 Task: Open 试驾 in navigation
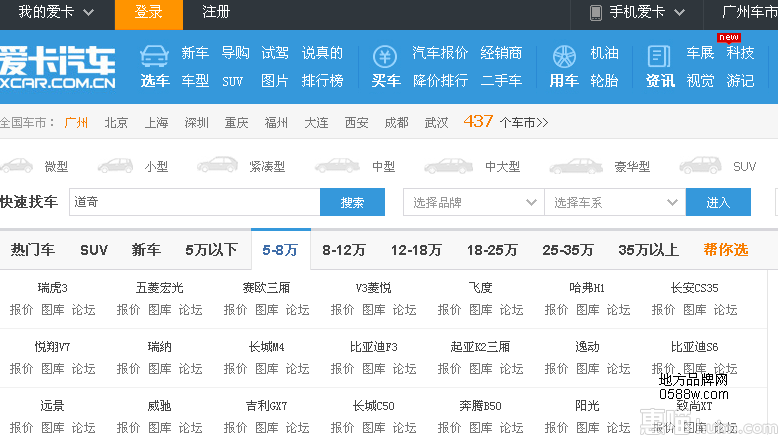tap(275, 53)
